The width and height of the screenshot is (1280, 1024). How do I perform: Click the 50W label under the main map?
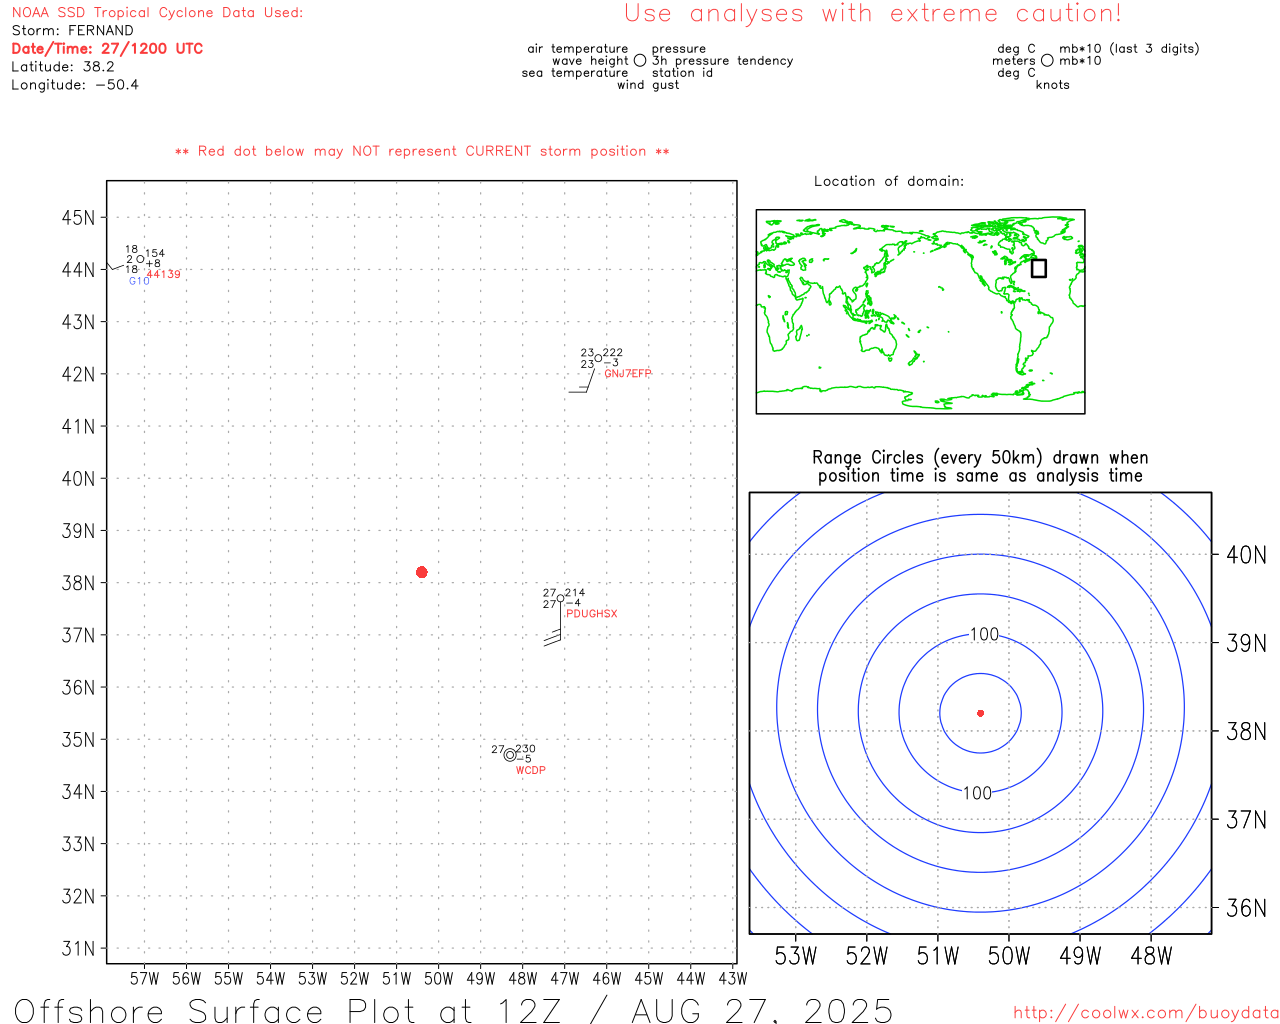click(x=439, y=978)
